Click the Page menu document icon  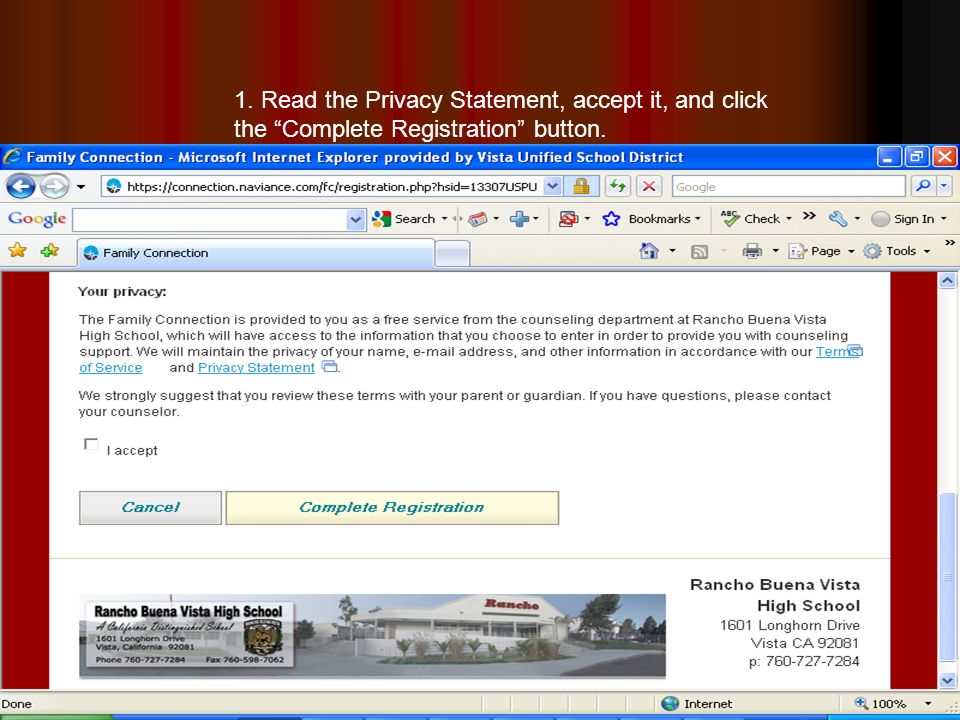click(797, 251)
